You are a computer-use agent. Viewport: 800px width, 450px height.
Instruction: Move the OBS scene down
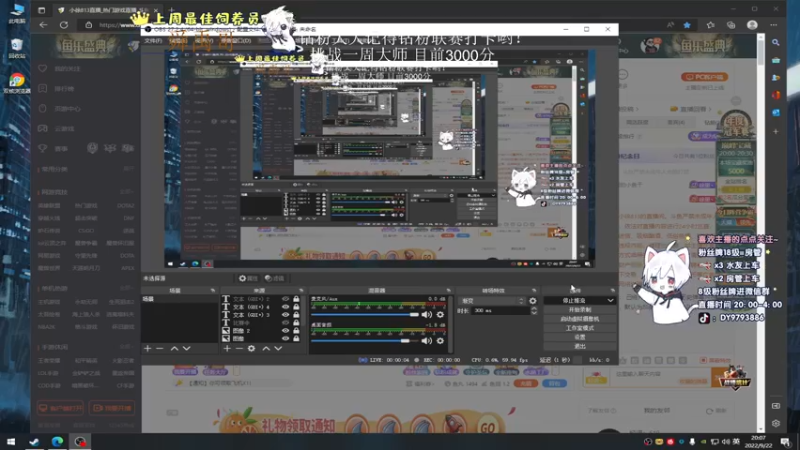[186, 348]
